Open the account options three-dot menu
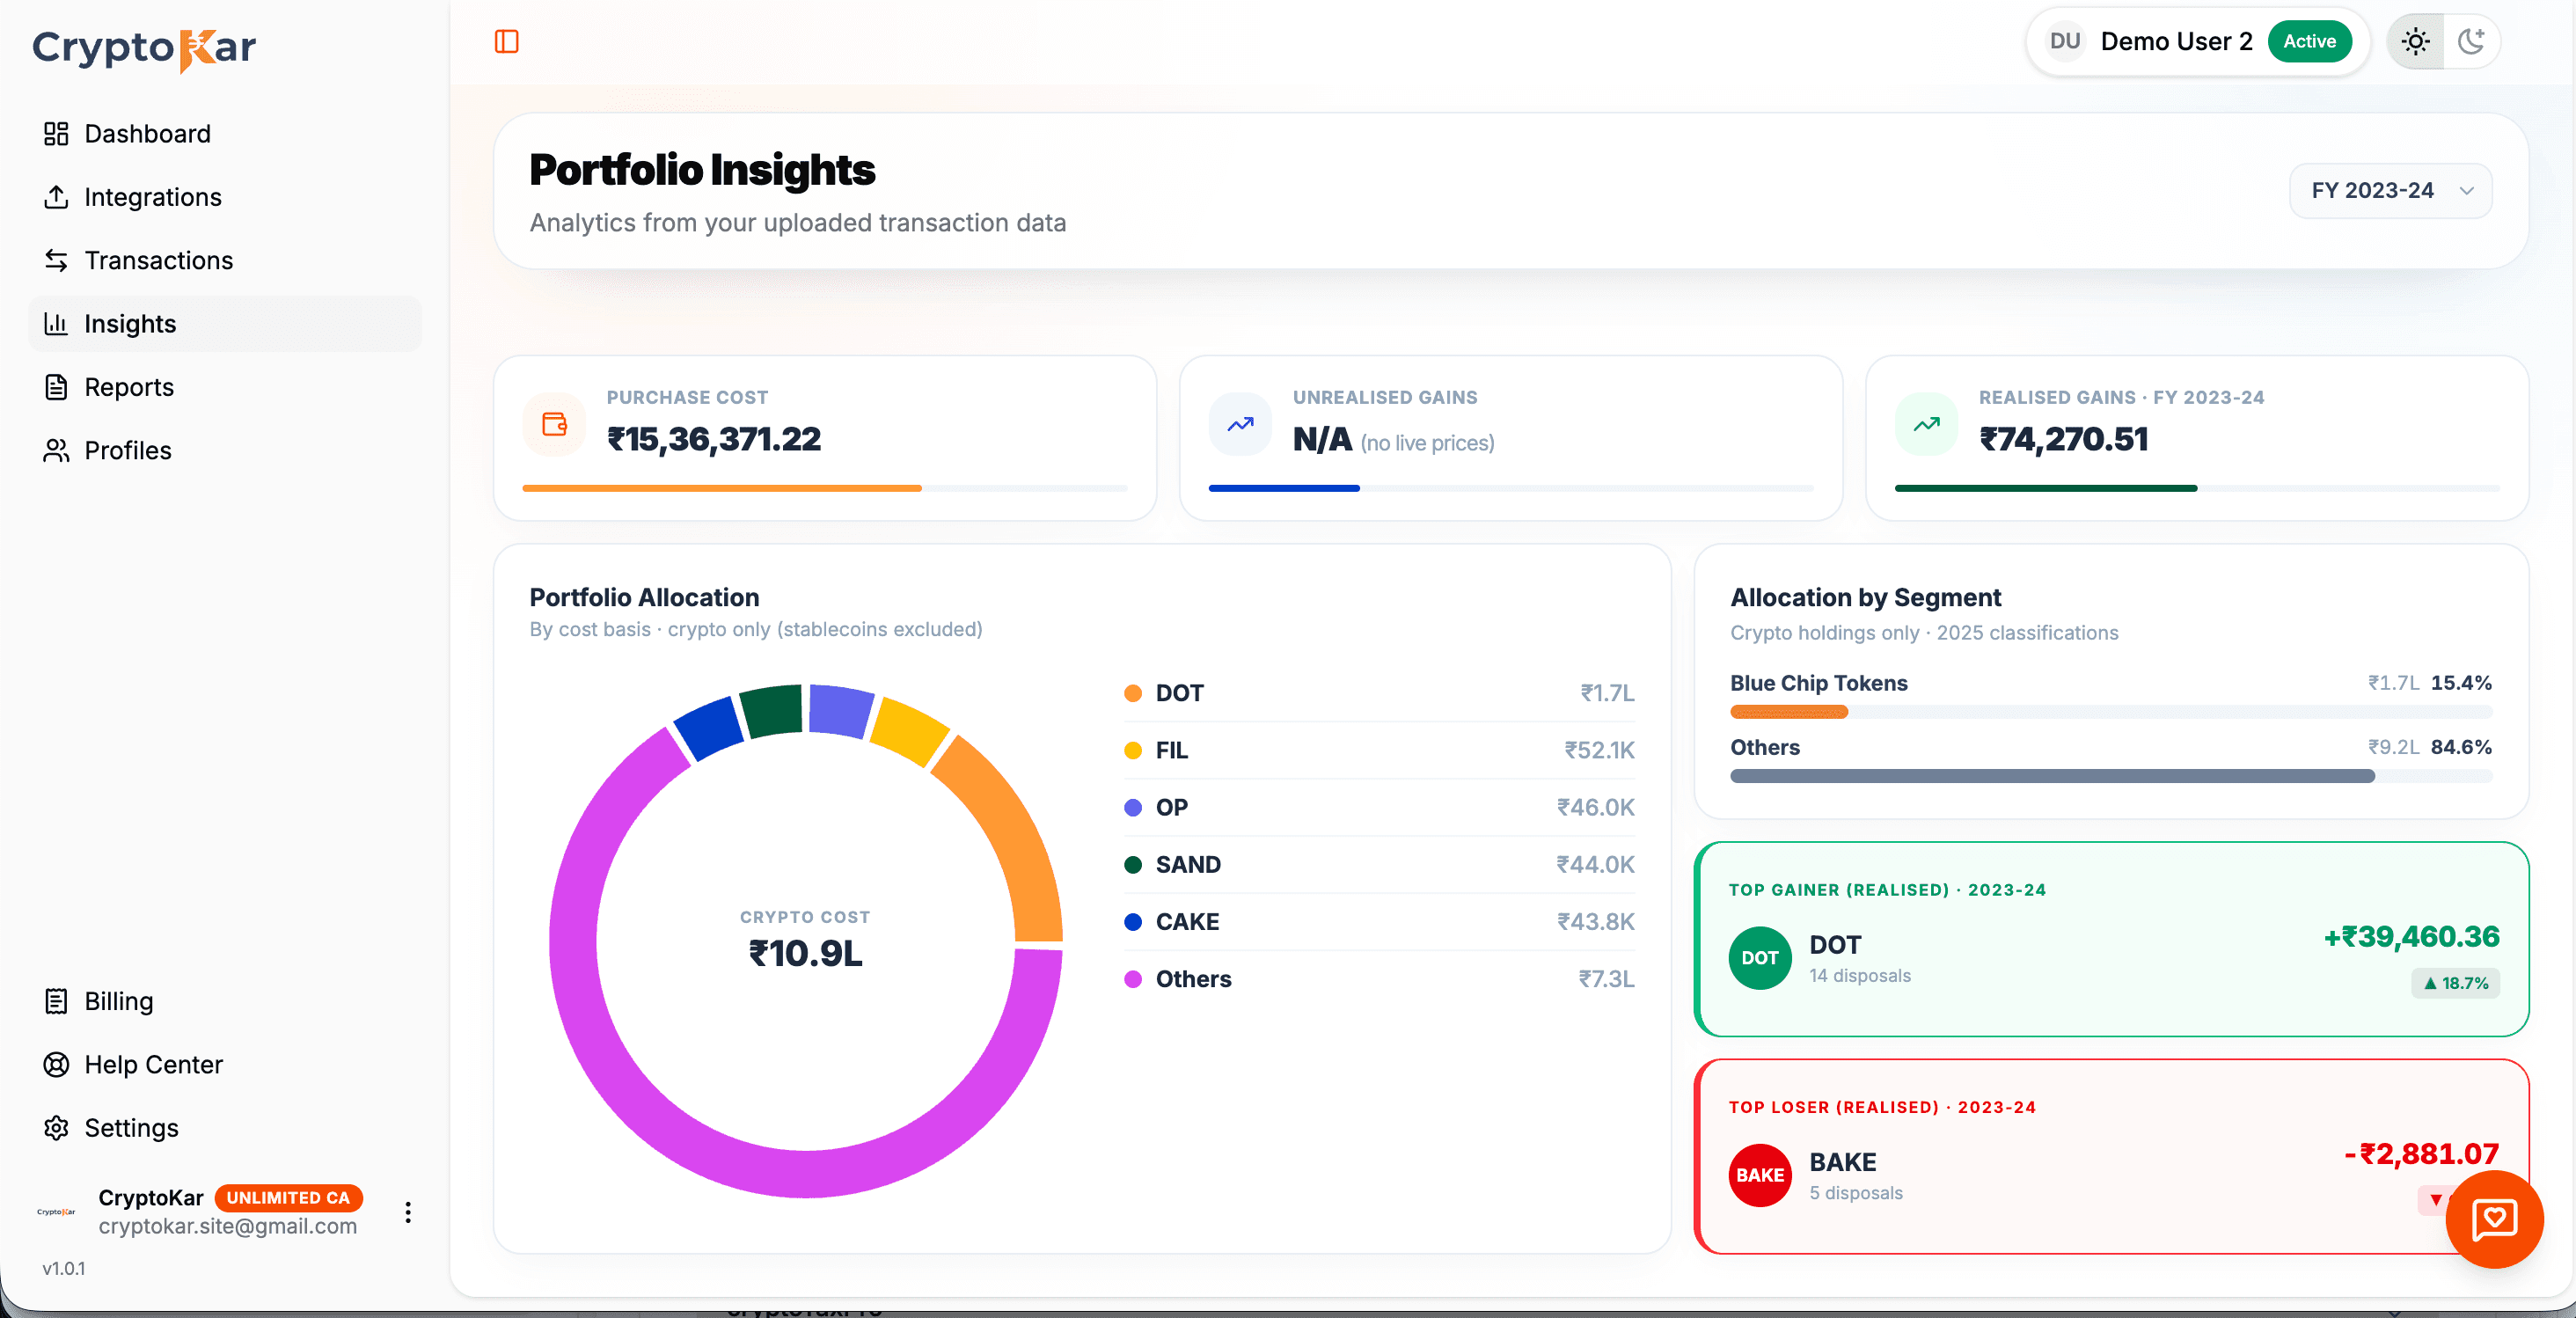The width and height of the screenshot is (2576, 1318). pos(408,1212)
